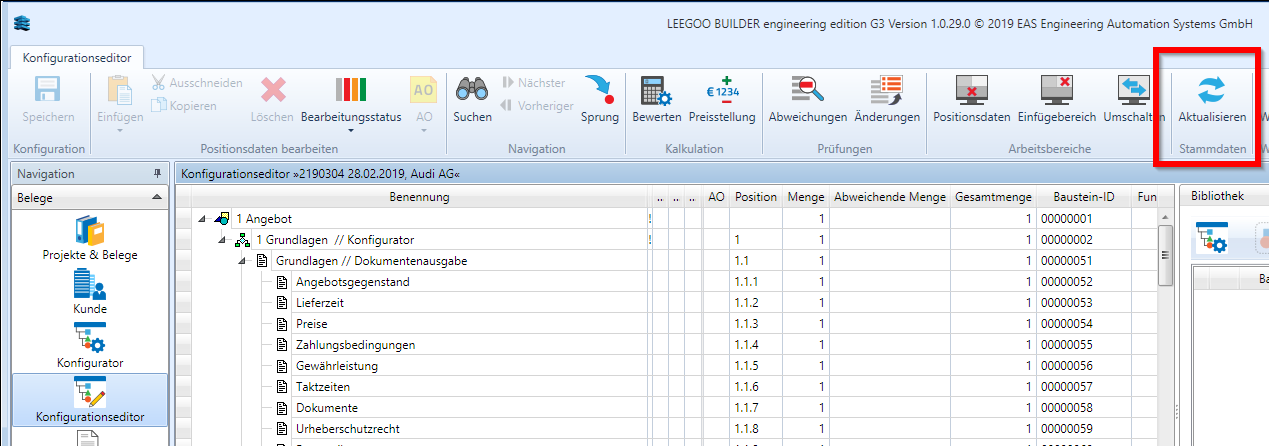Click Ausschneiden scissors button
The image size is (1269, 446).
197,82
